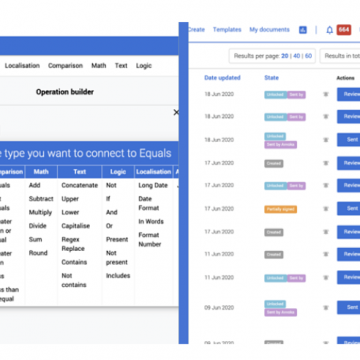
Task: Click trash icon on first Created row
Action: point(326,163)
